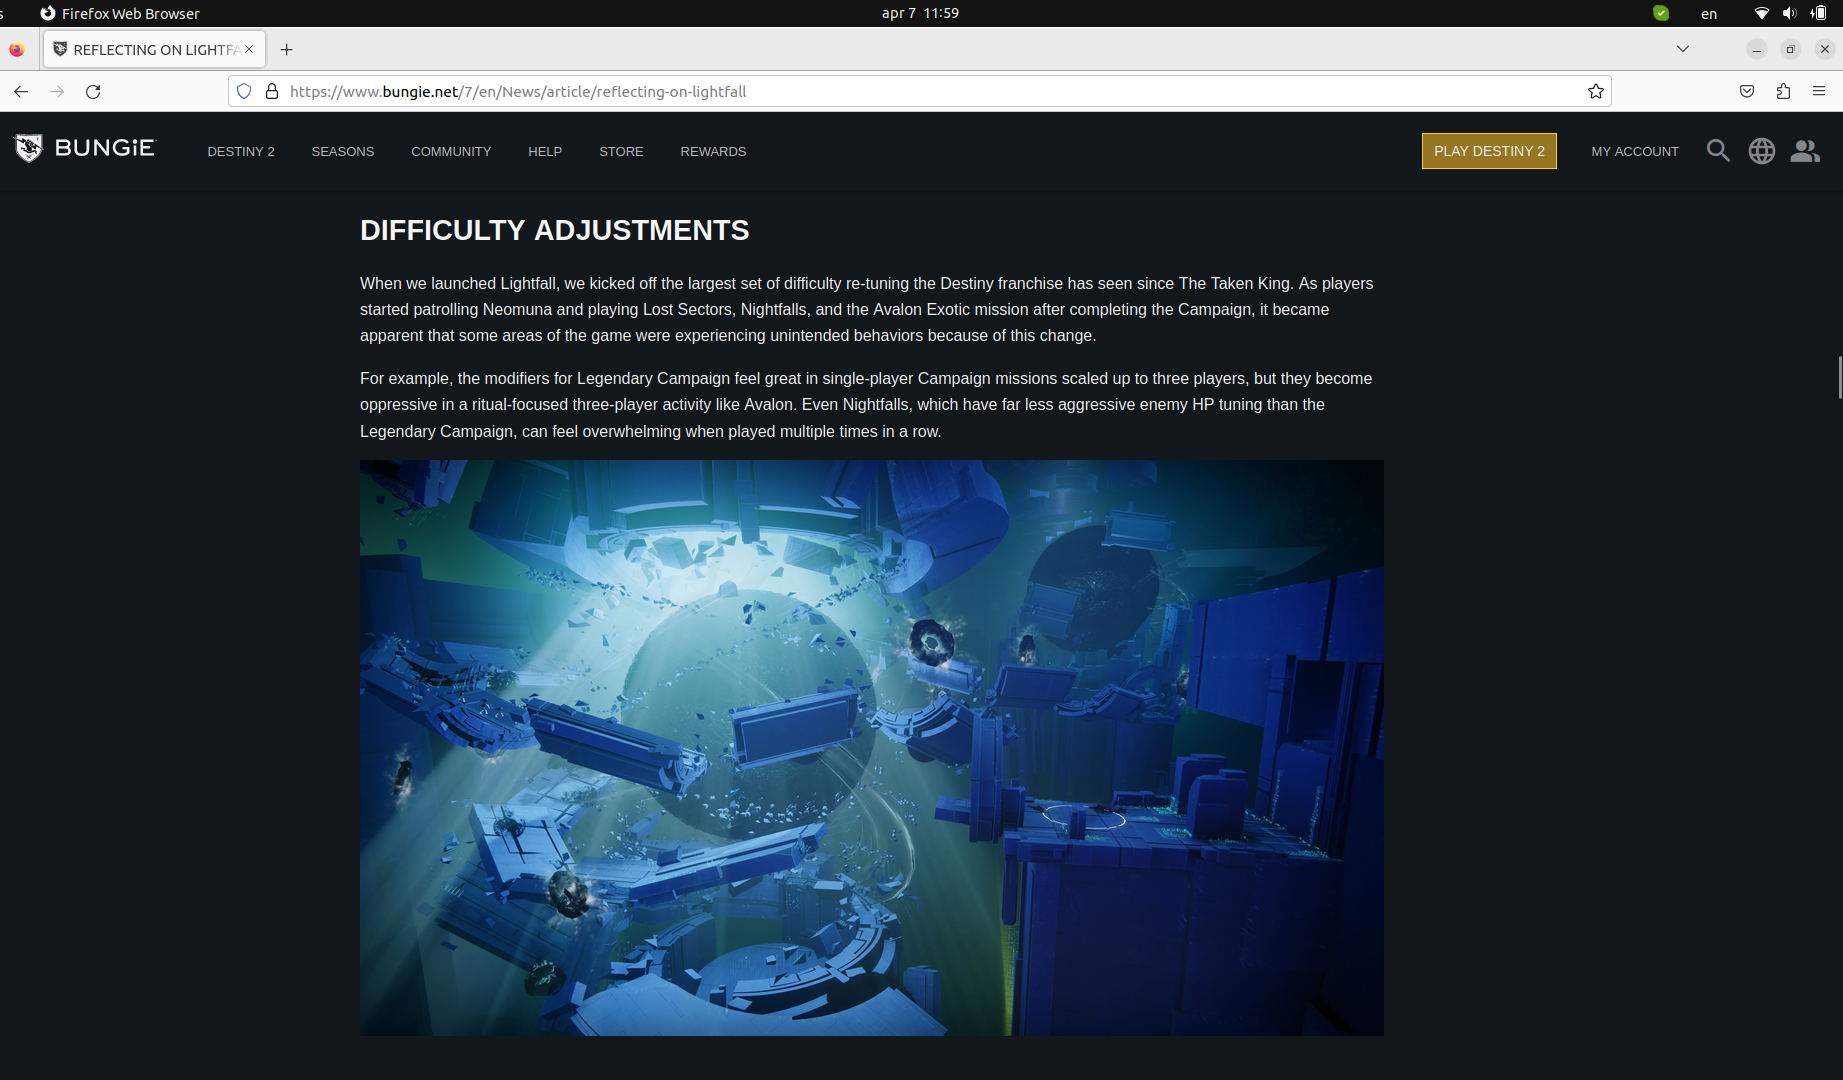
Task: Toggle the volume icon in system tray
Action: (1790, 13)
